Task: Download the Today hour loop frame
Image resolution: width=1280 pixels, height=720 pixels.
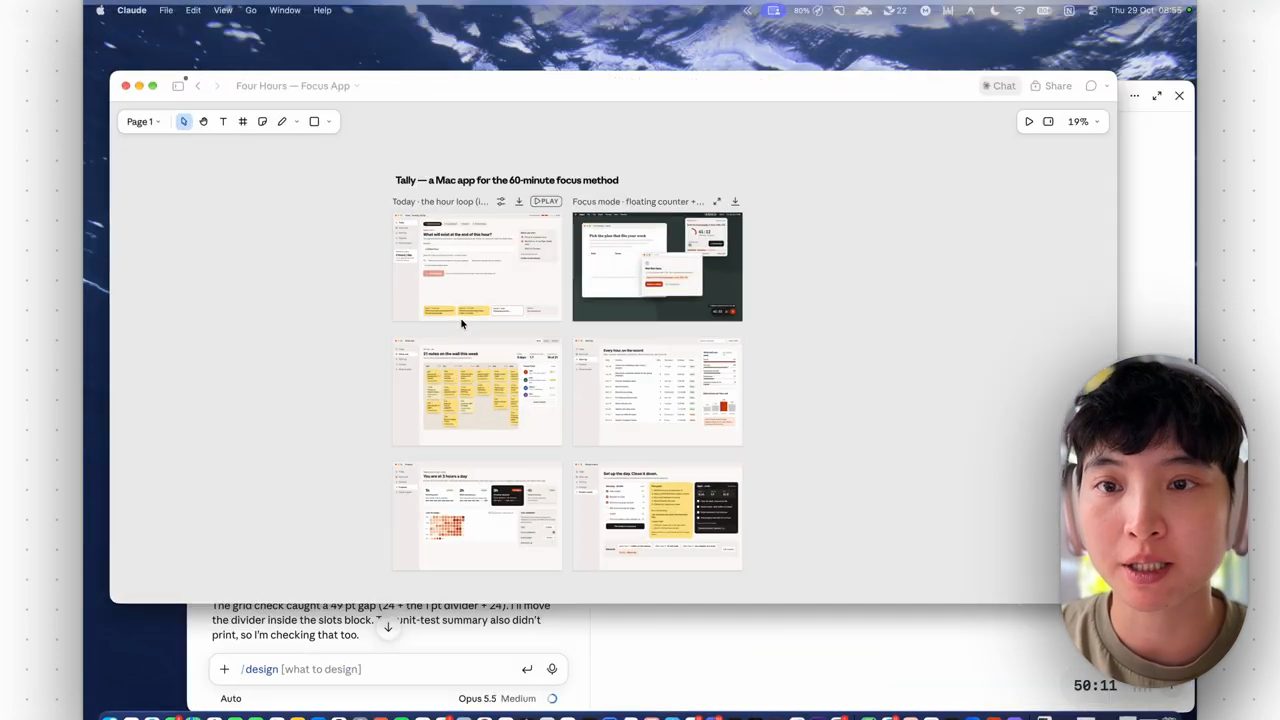Action: coord(519,202)
